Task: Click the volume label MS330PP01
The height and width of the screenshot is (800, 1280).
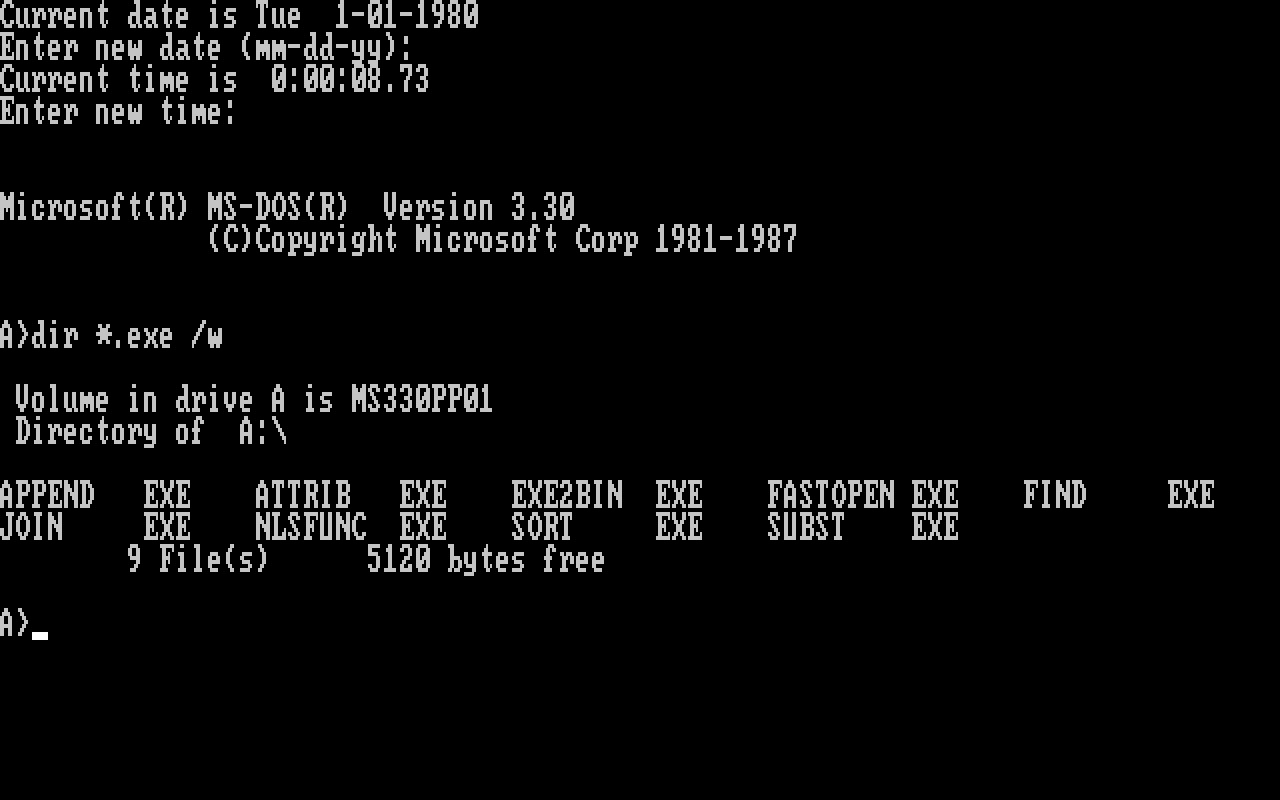Action: click(x=424, y=400)
